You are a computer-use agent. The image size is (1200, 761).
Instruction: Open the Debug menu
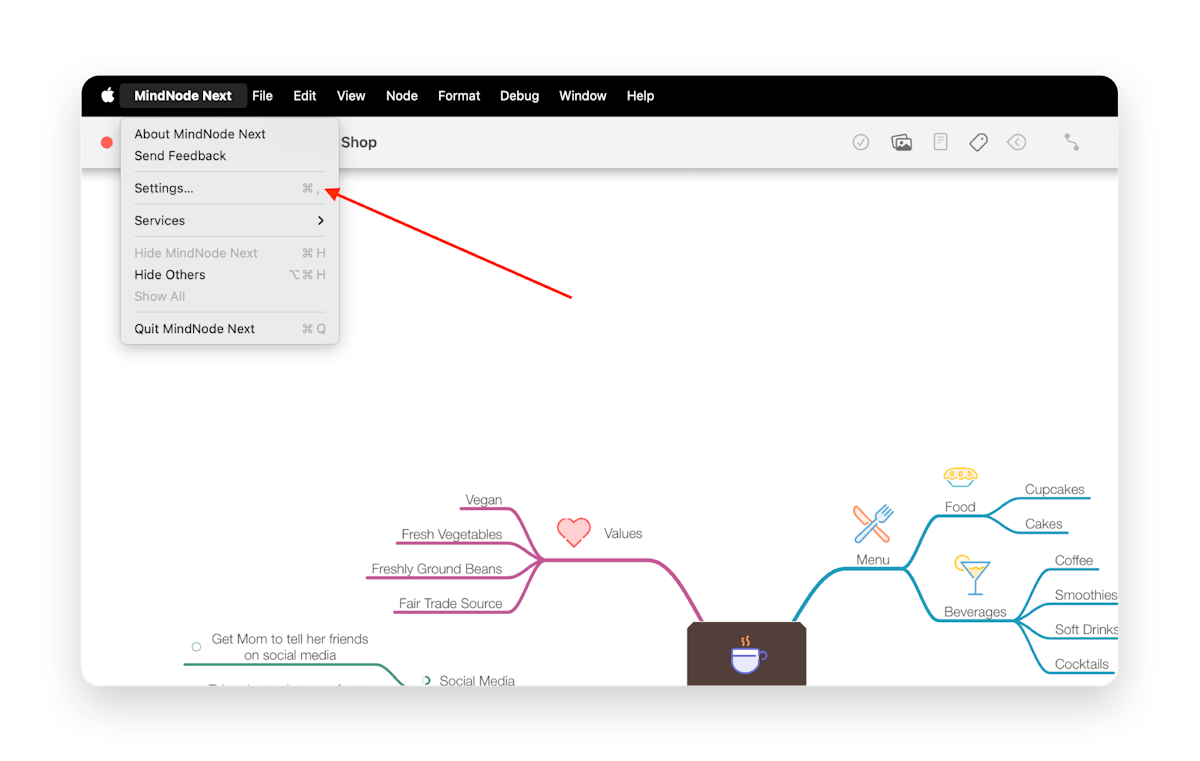point(520,96)
